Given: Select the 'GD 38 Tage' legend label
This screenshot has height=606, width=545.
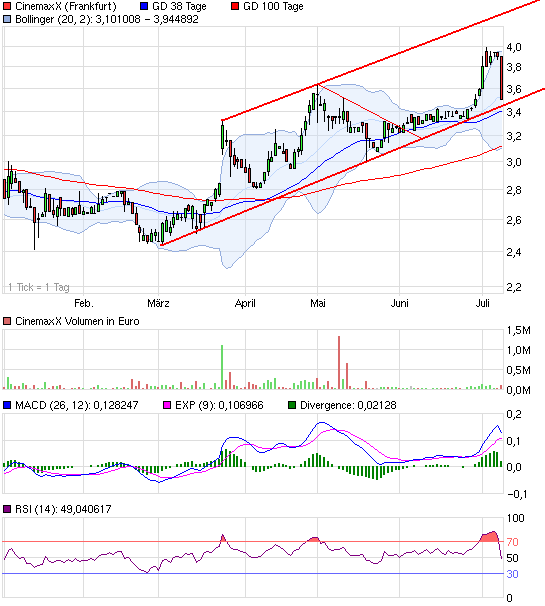Looking at the screenshot, I should 179,7.
